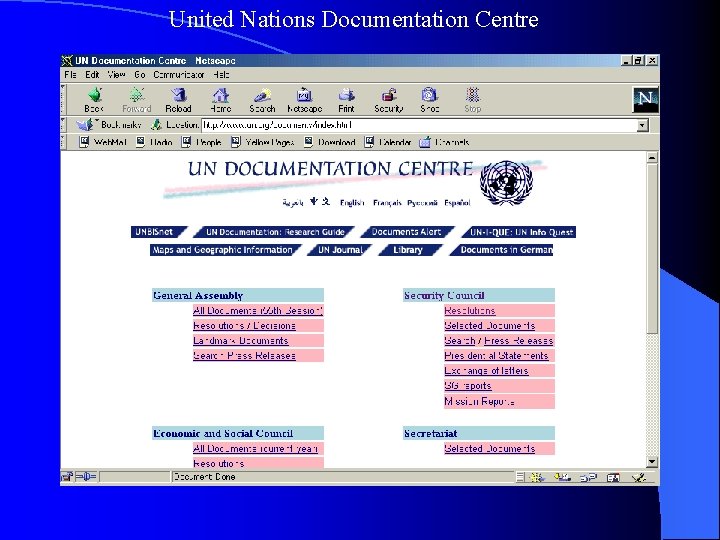Viewport: 720px width, 540px height.
Task: Click the UN Journal button
Action: 340,250
